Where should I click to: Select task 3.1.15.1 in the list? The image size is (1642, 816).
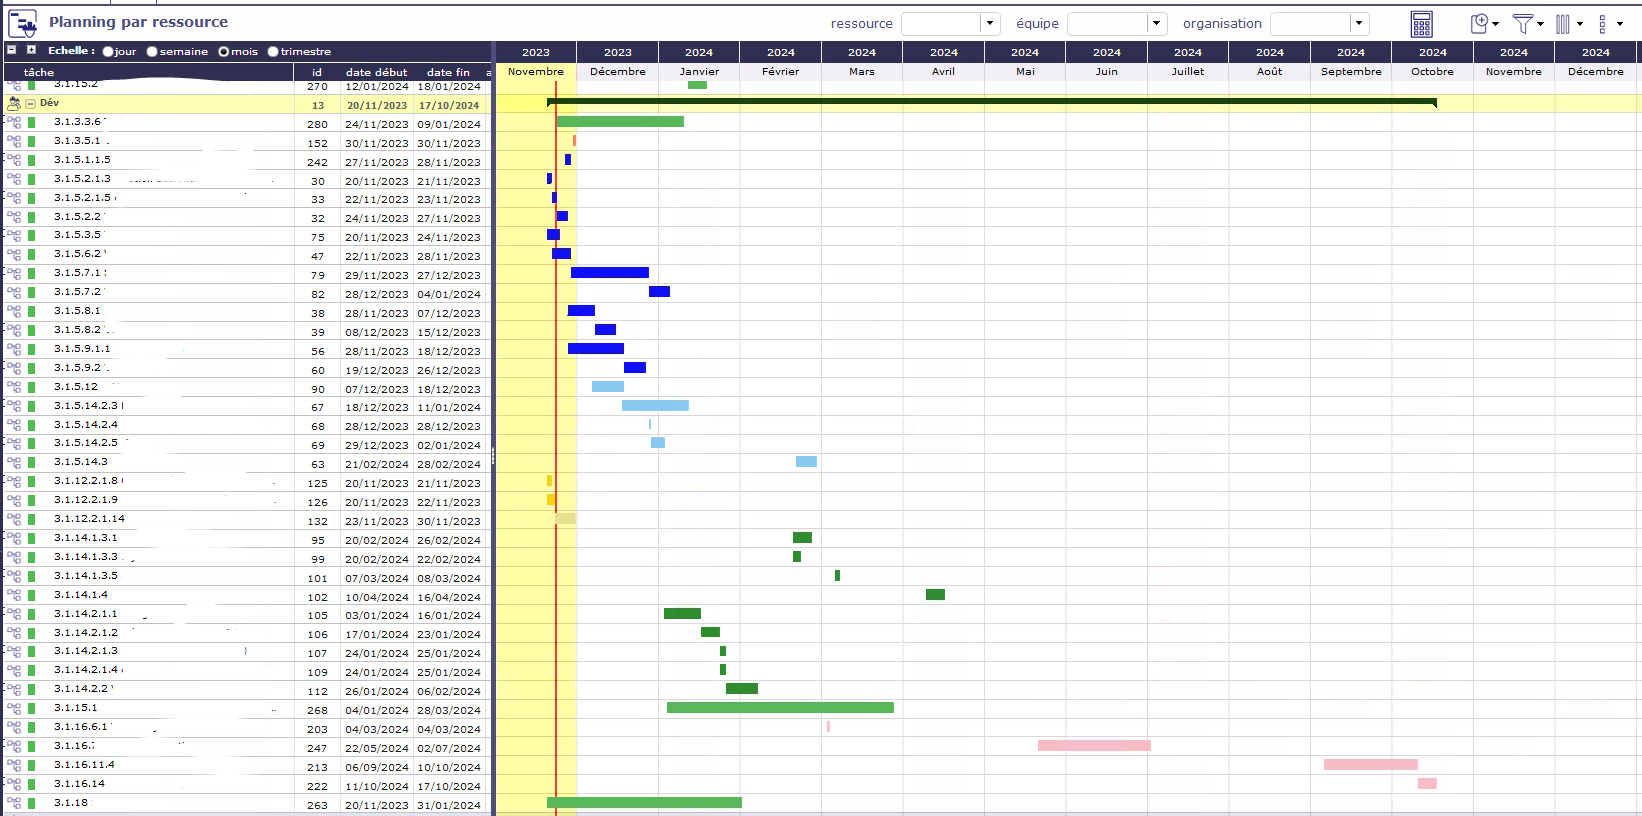(76, 708)
